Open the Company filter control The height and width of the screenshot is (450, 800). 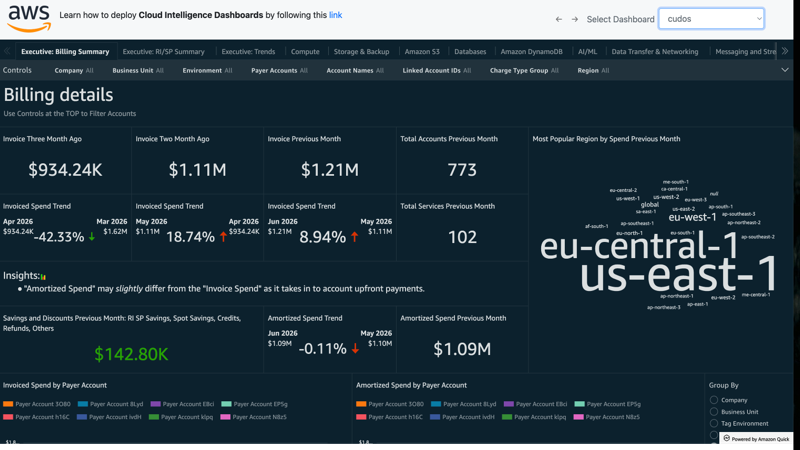(74, 70)
